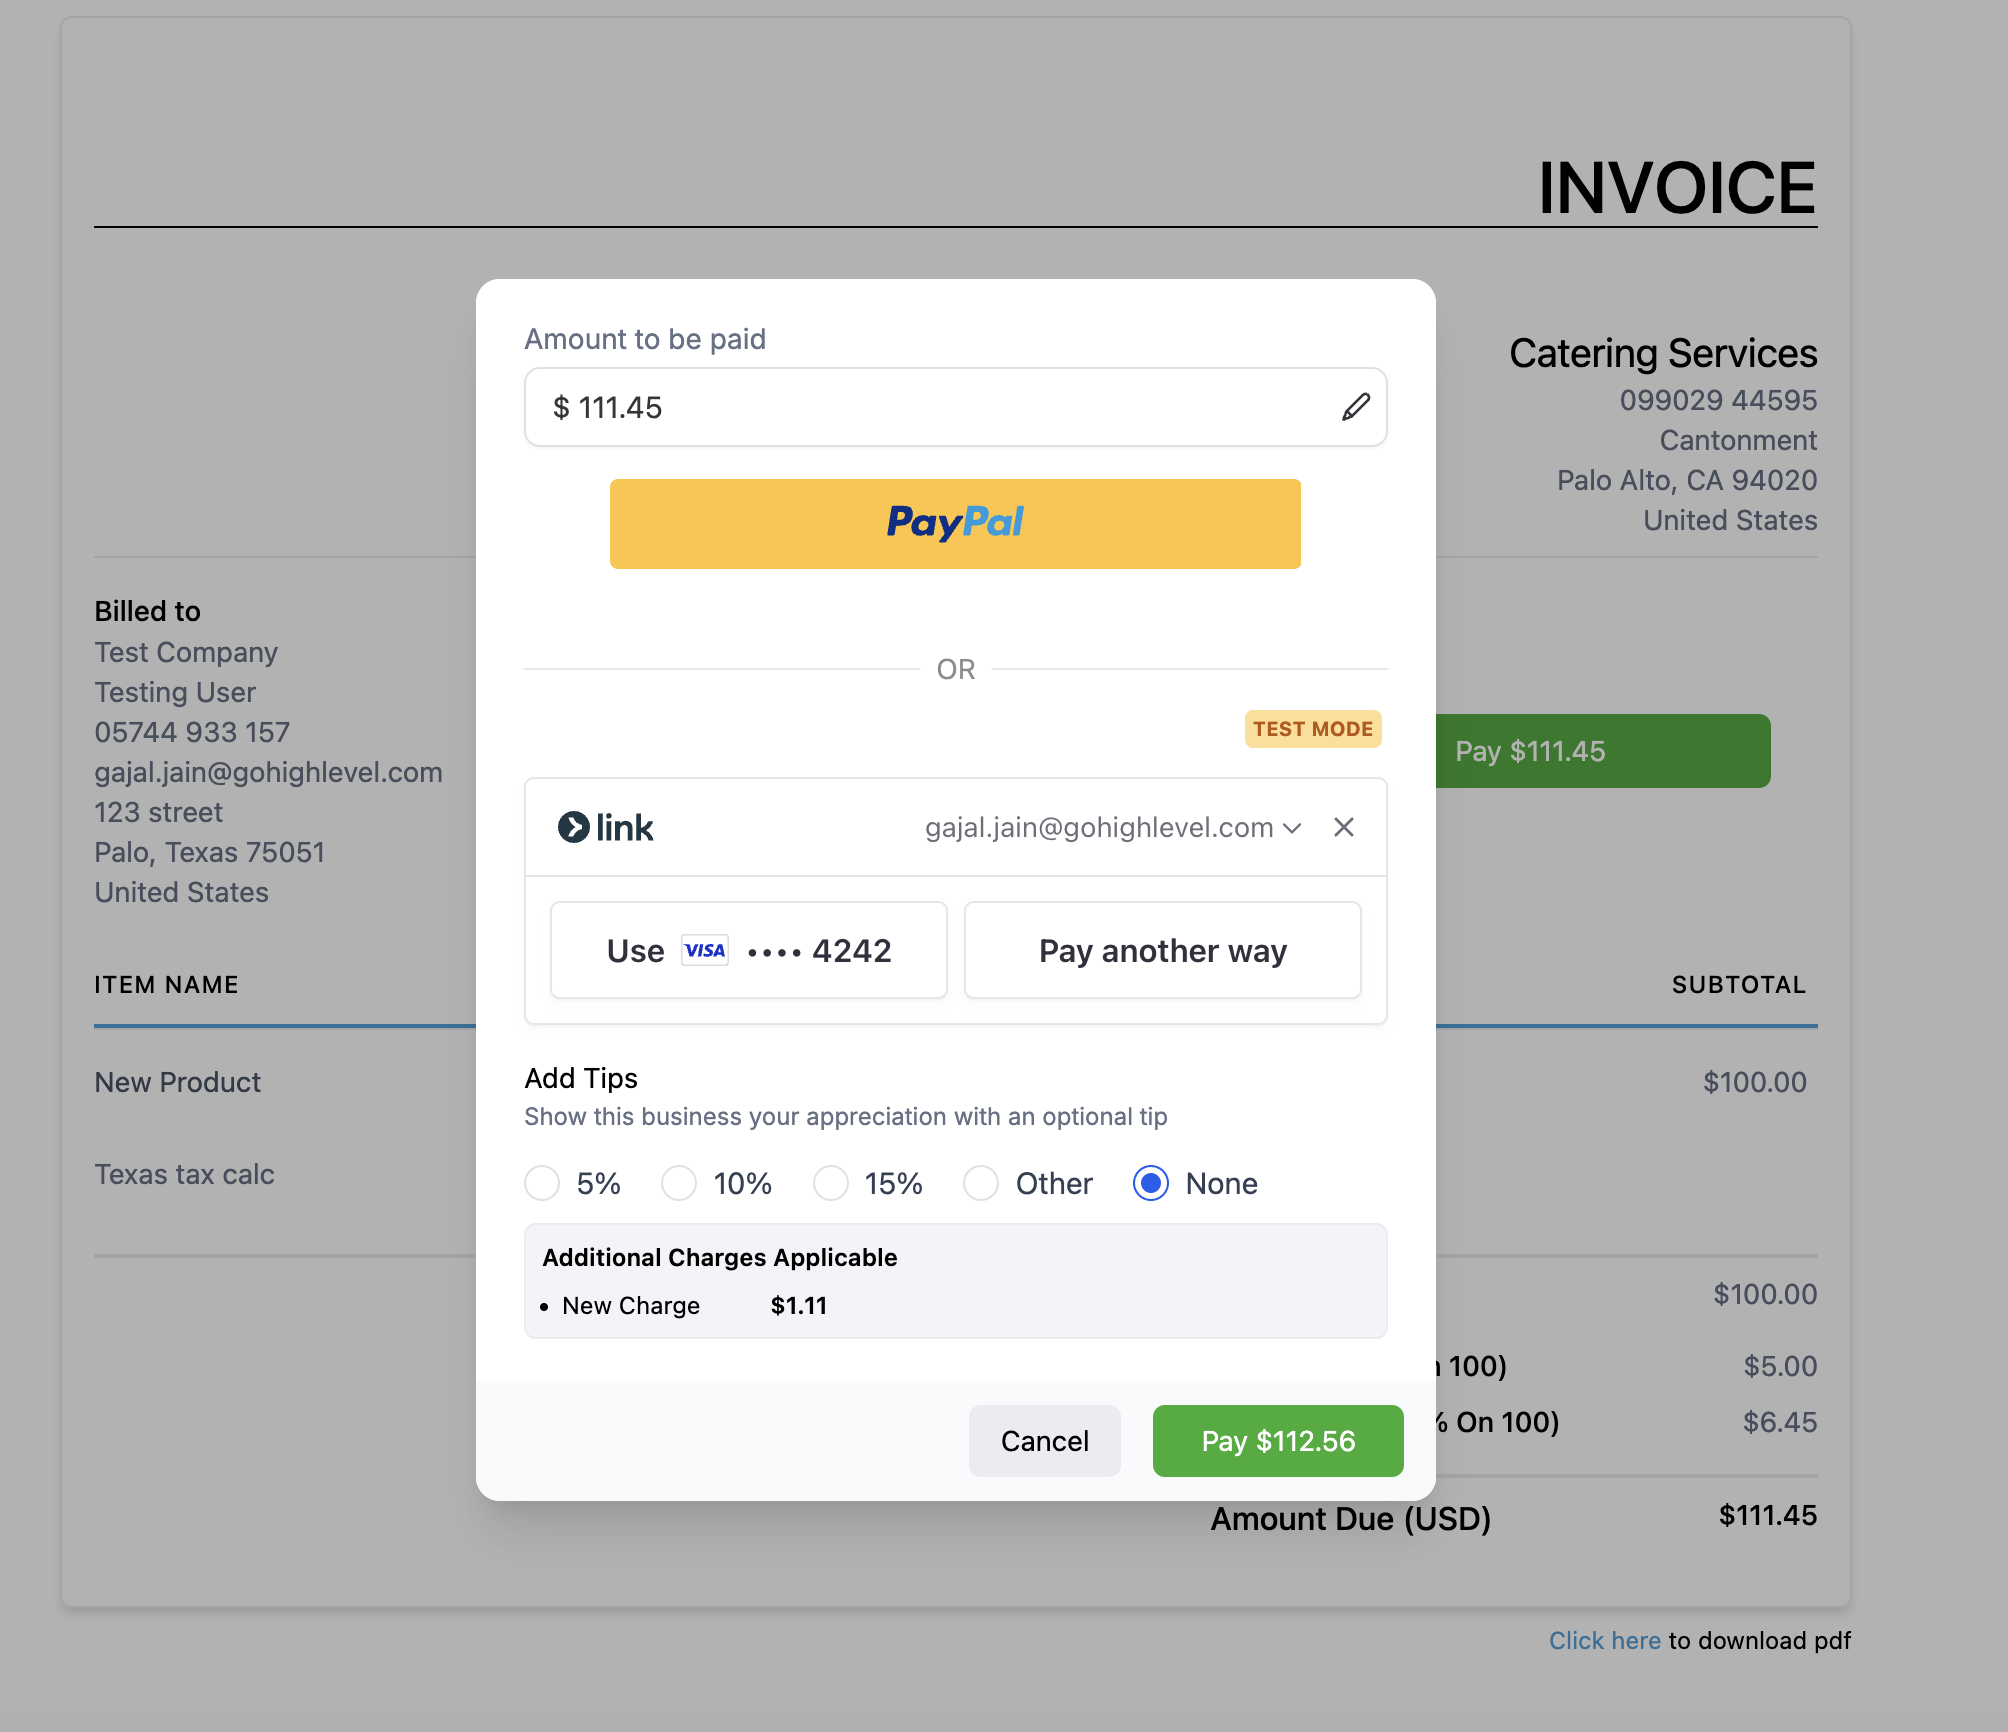Cancel the payment dialog
Screen dimensions: 2008x1732
[1044, 1441]
